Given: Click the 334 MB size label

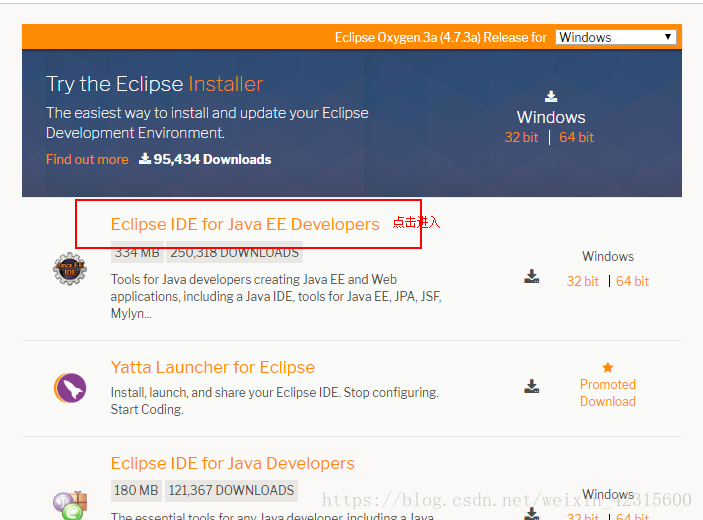Looking at the screenshot, I should pos(137,252).
